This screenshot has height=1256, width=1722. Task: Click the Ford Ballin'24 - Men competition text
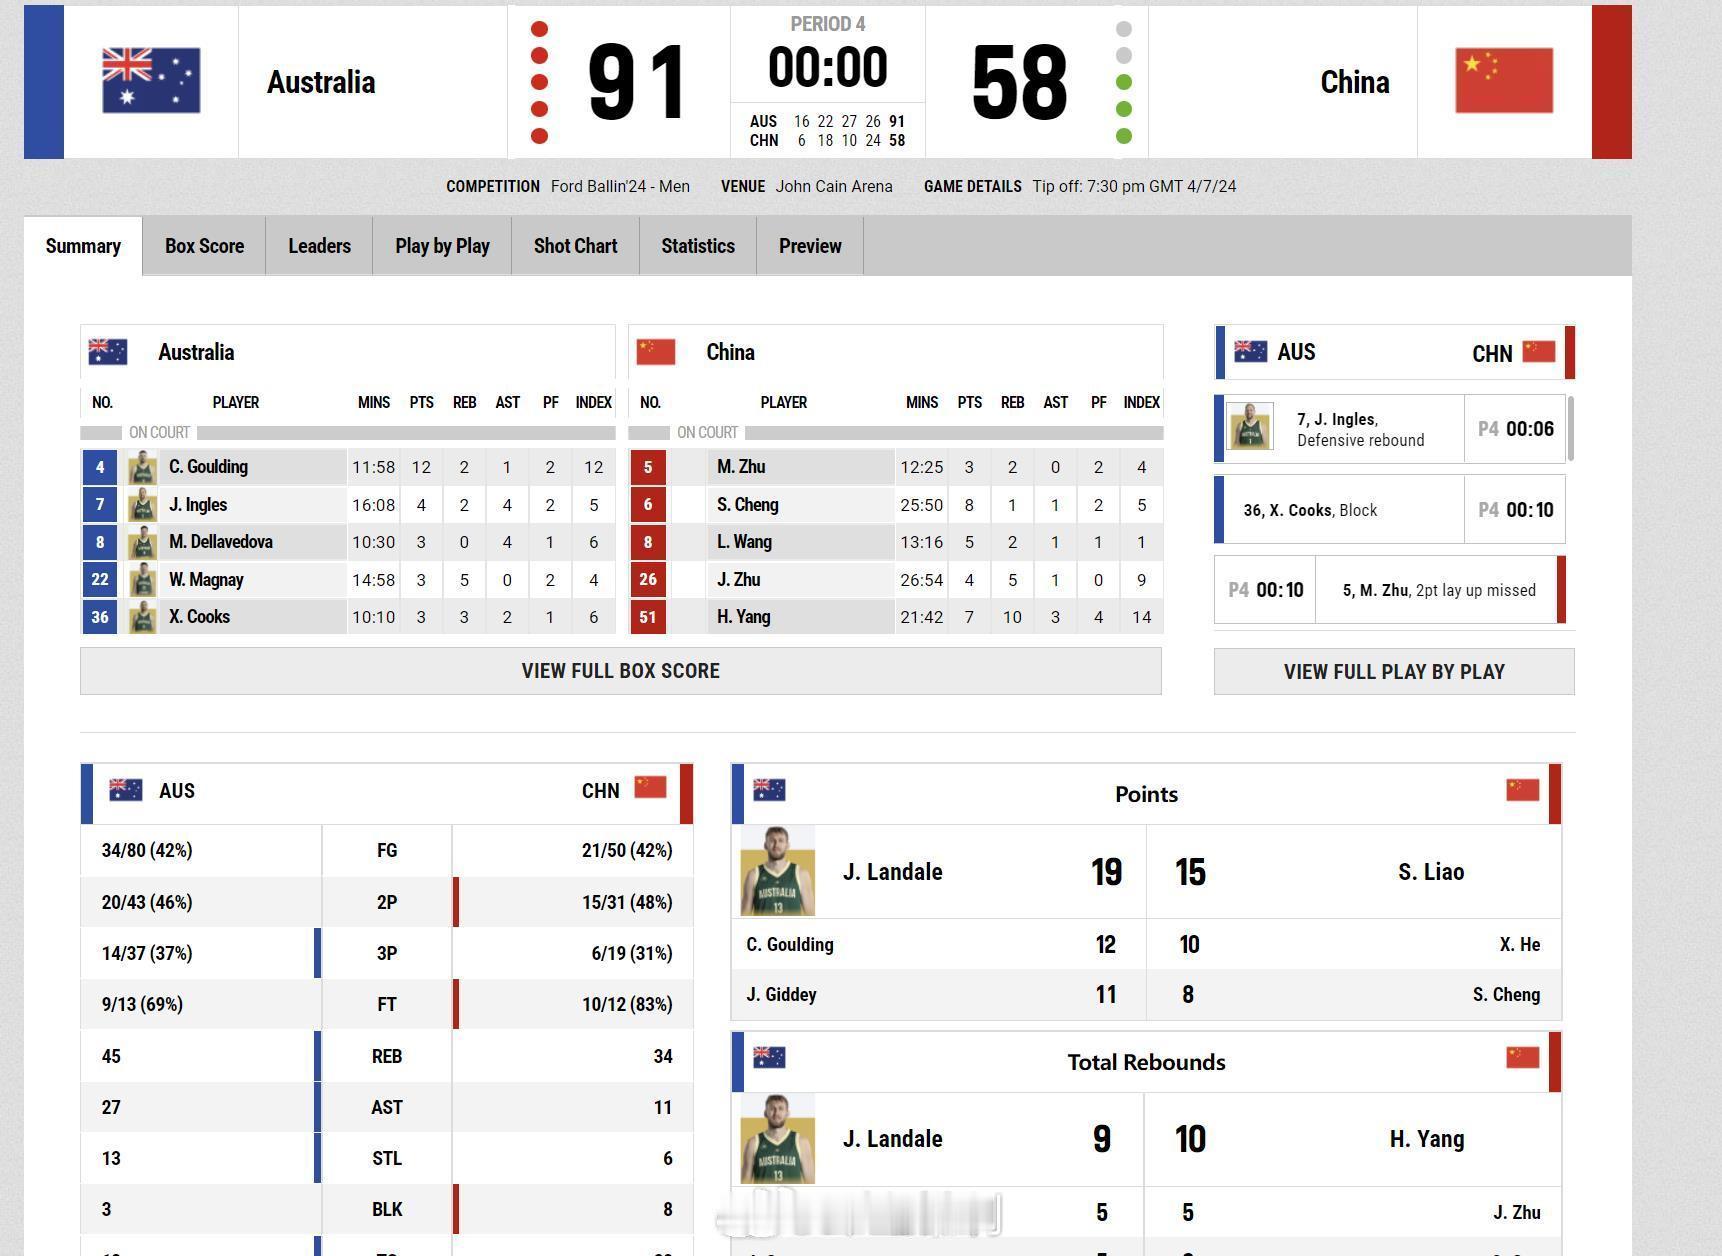click(x=620, y=186)
